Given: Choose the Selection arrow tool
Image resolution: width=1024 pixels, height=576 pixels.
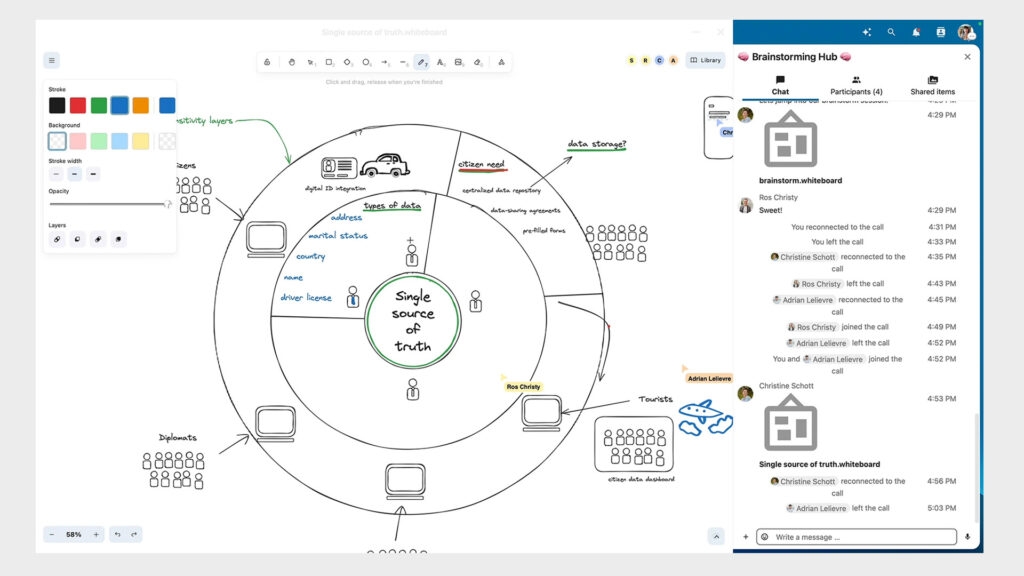Looking at the screenshot, I should [311, 62].
